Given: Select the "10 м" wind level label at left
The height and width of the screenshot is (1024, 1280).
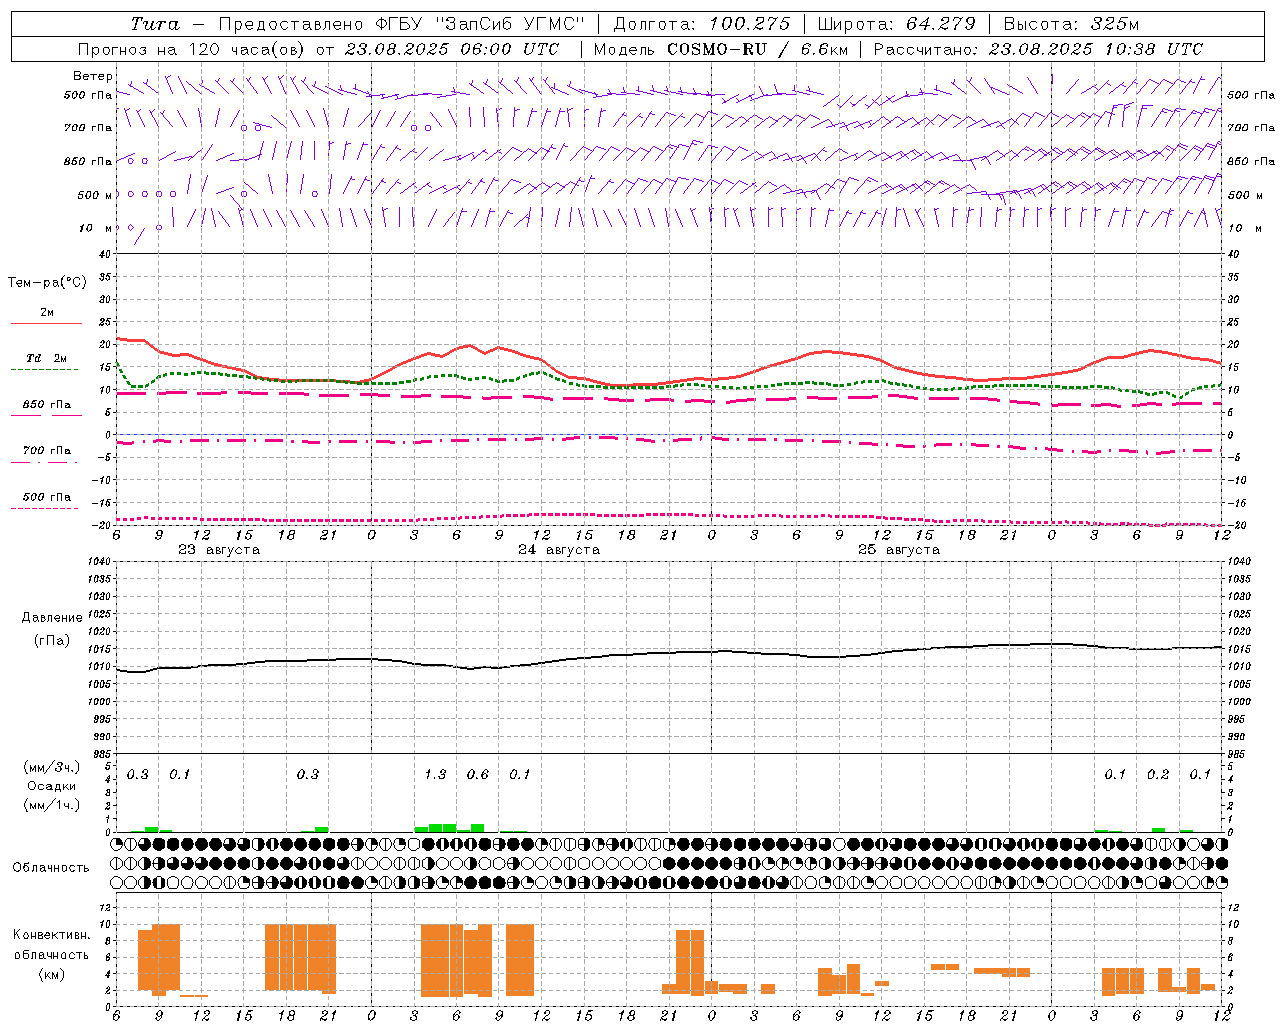Looking at the screenshot, I should coord(96,228).
